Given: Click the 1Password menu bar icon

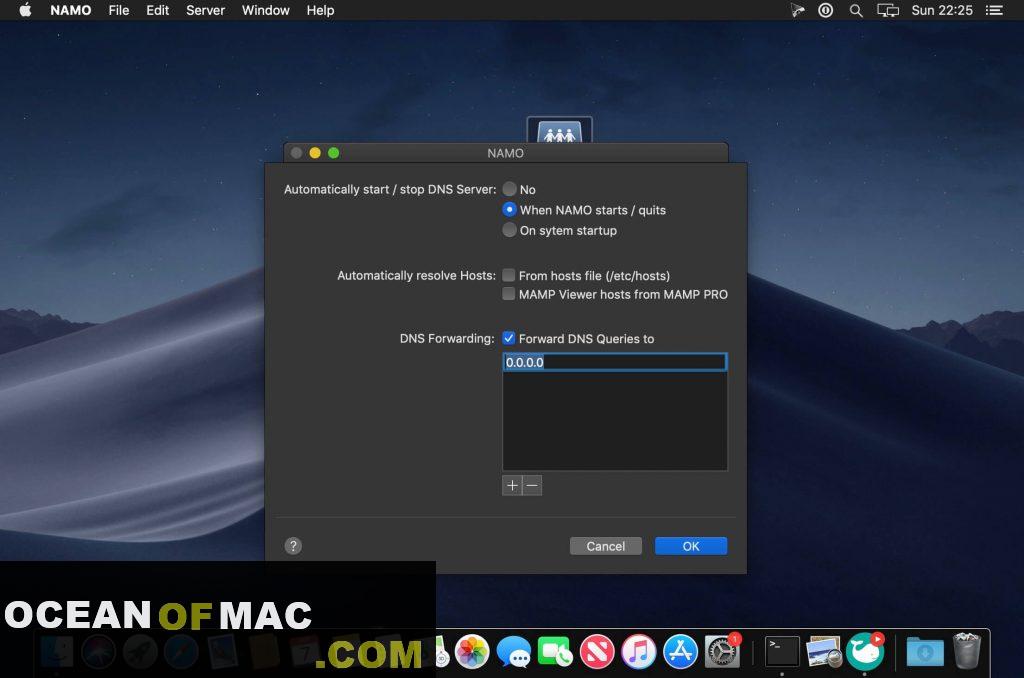Looking at the screenshot, I should point(825,10).
